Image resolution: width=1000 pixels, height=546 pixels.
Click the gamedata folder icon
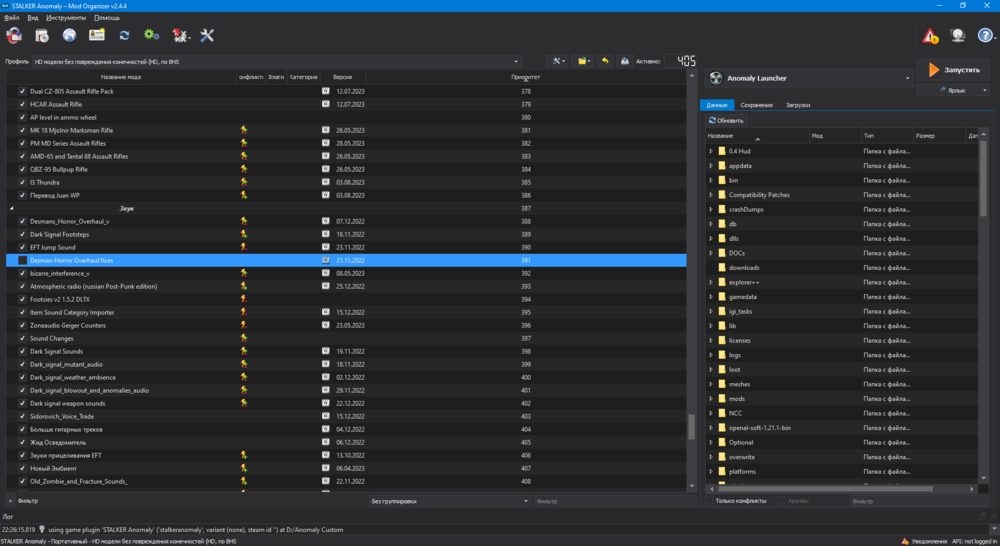pyautogui.click(x=722, y=297)
